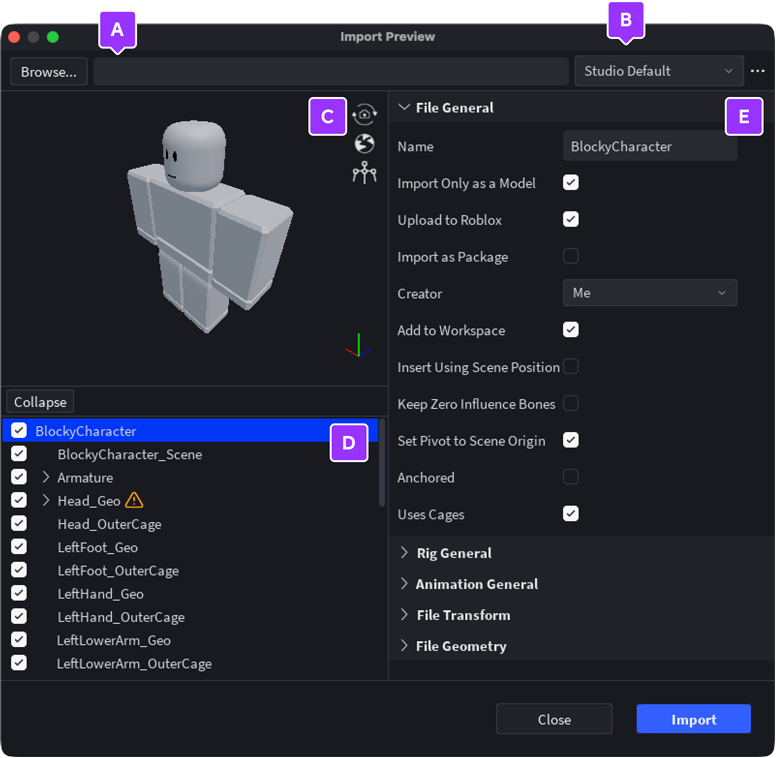This screenshot has height=758, width=776.
Task: Select BlockyCharacter_Scene in the tree
Action: (x=130, y=454)
